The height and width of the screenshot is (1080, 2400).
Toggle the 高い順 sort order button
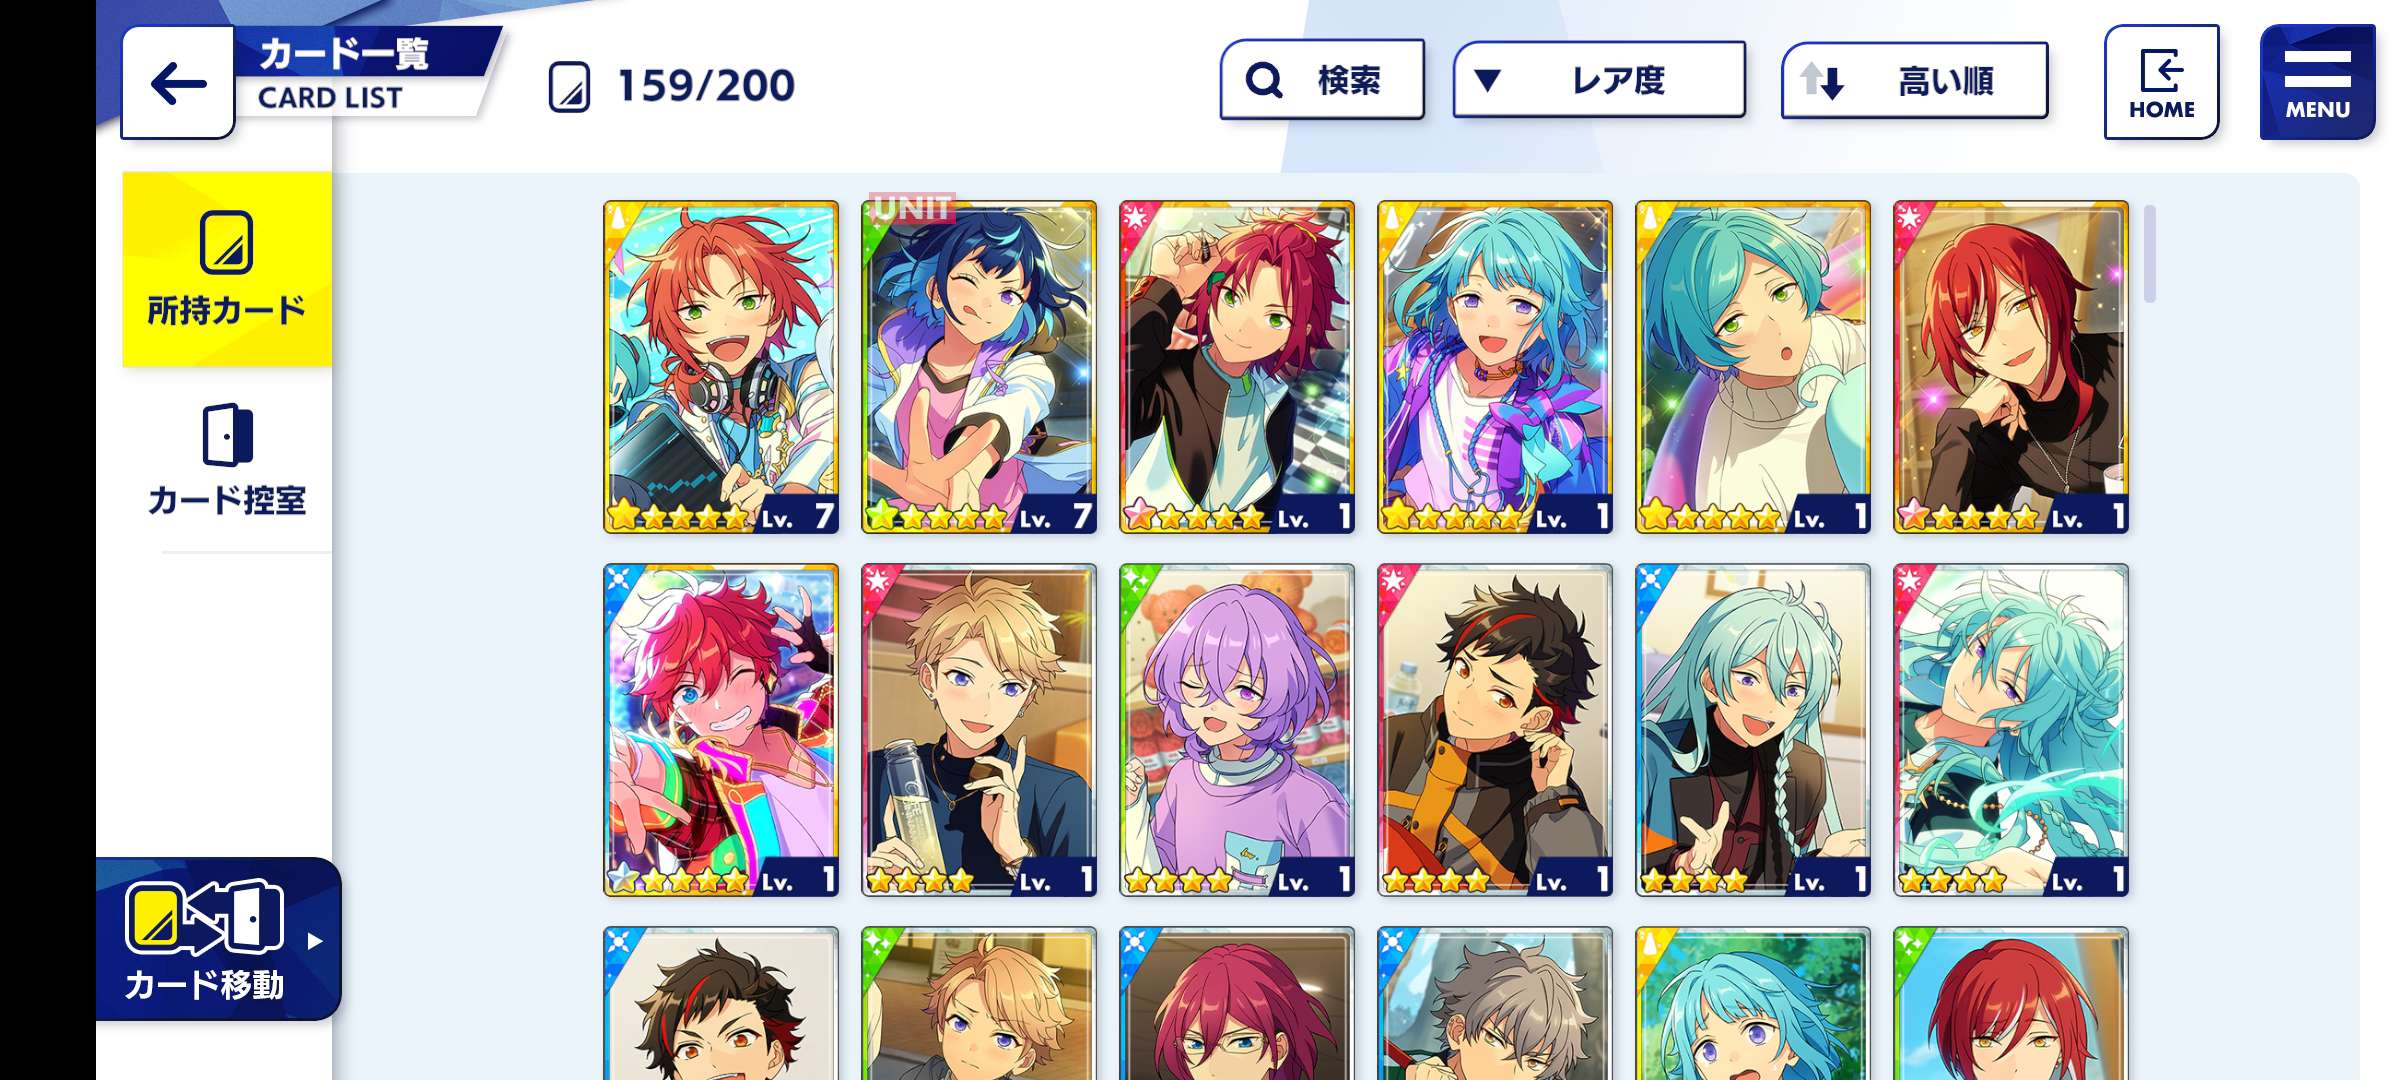point(1914,80)
